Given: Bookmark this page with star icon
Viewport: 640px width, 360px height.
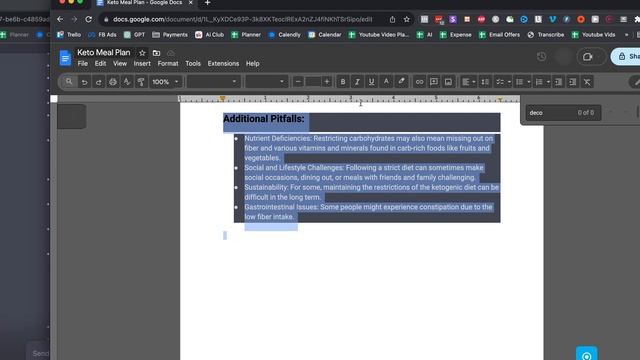Looking at the screenshot, I should click(407, 19).
